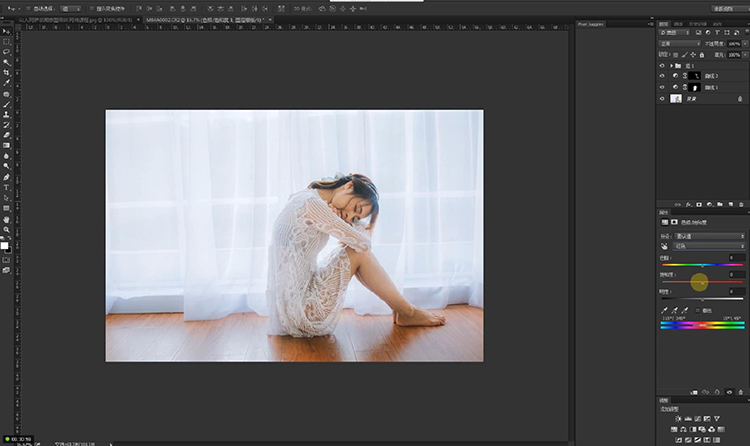Viewport: 750px width, 446px height.
Task: Click the create new group folder button
Action: [x=720, y=204]
